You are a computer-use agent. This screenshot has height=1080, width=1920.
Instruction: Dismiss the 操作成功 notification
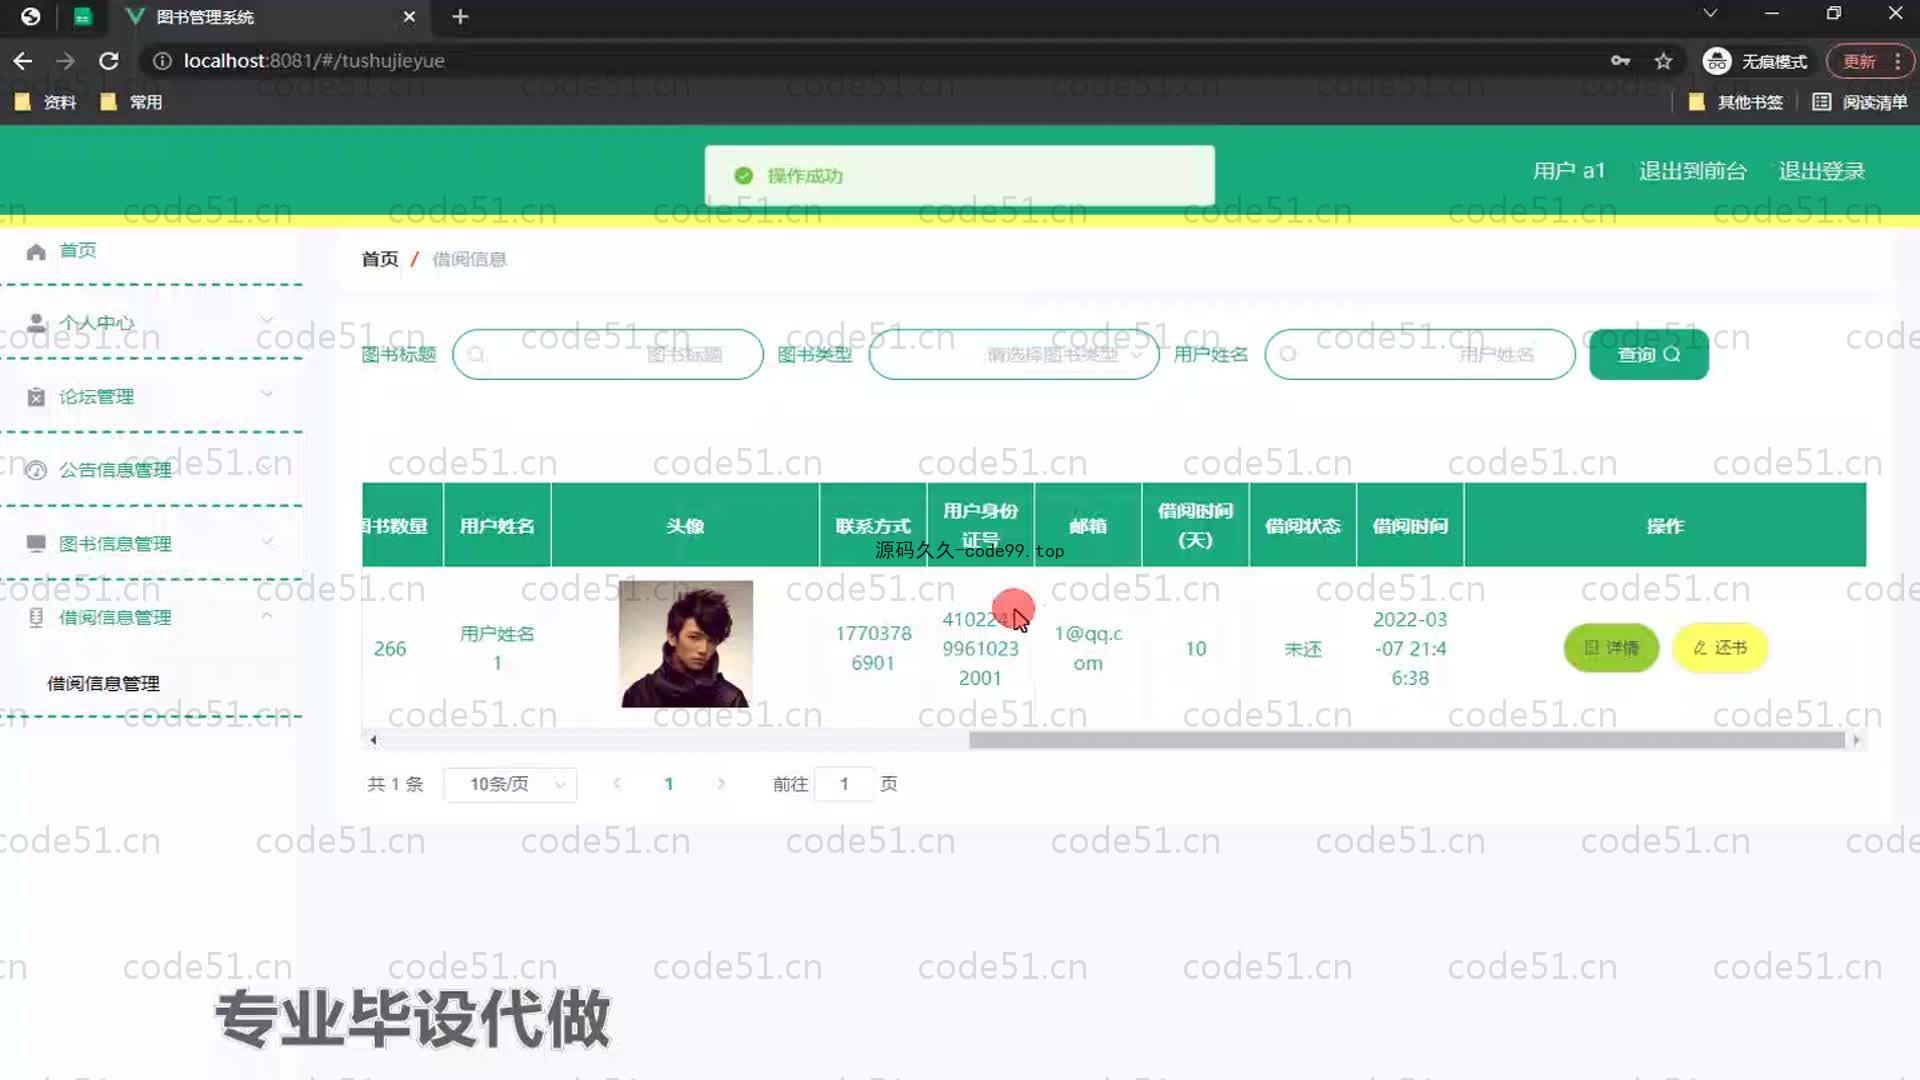coord(960,176)
